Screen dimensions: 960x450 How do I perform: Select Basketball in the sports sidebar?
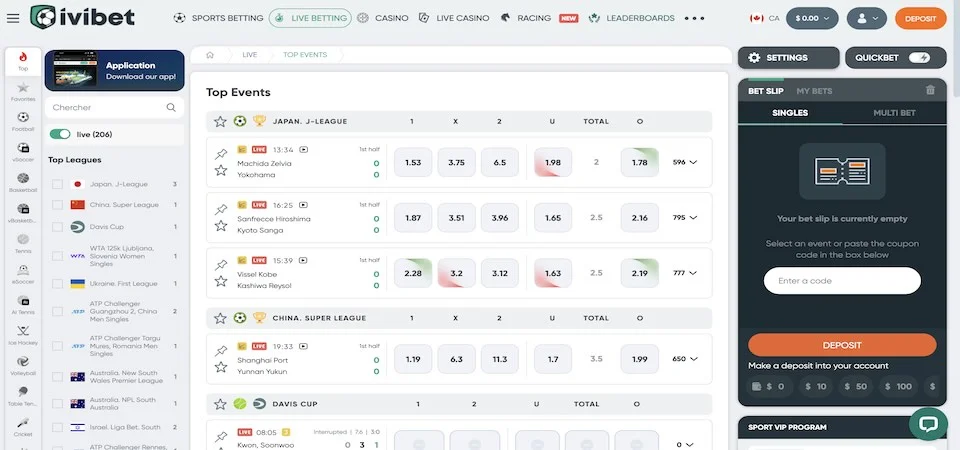(23, 182)
